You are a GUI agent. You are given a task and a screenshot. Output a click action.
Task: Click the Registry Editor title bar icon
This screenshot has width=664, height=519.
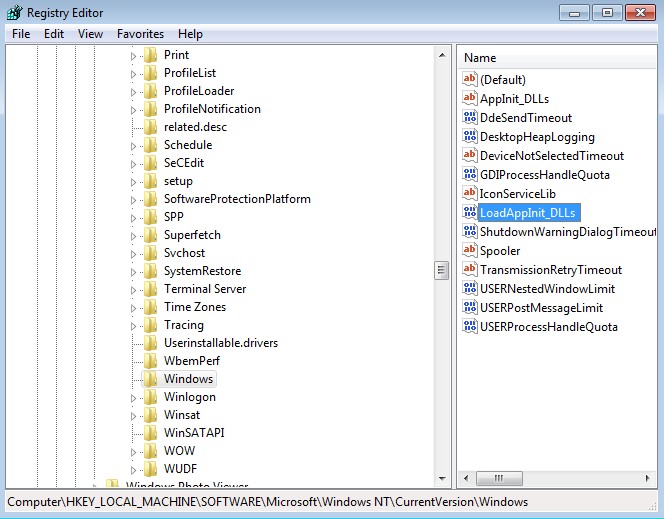tap(13, 13)
